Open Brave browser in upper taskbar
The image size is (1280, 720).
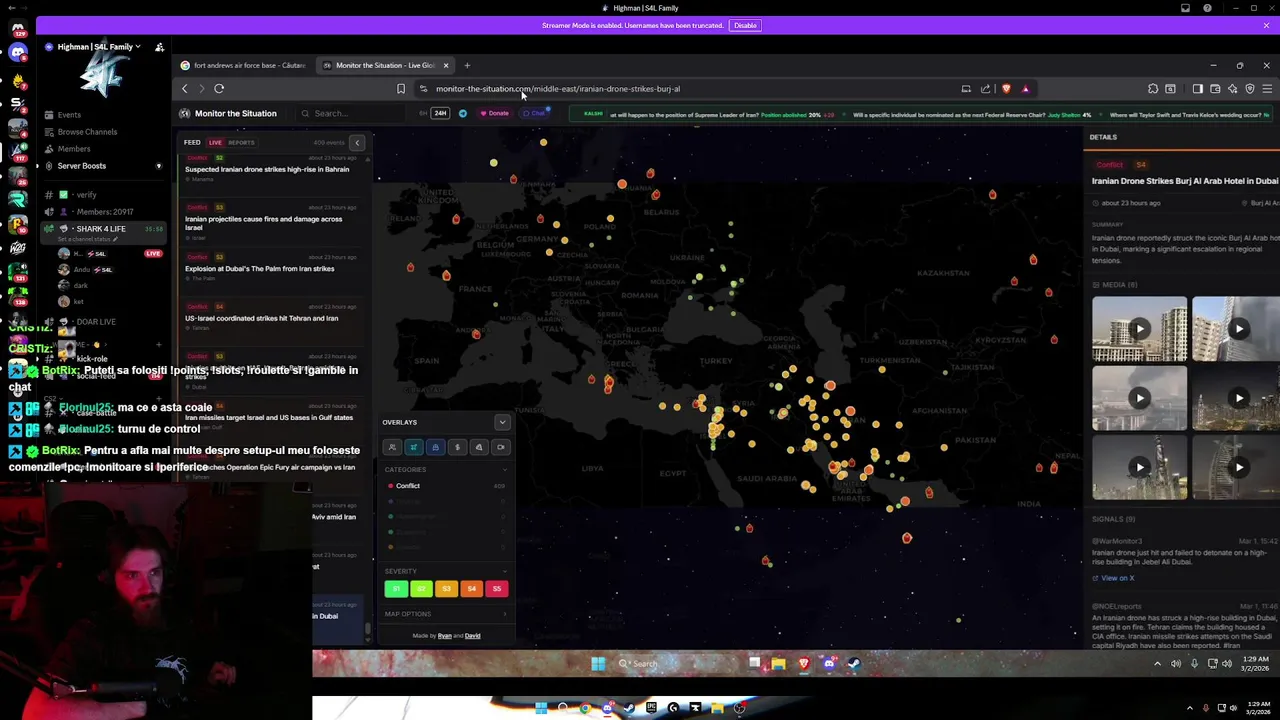coord(803,663)
